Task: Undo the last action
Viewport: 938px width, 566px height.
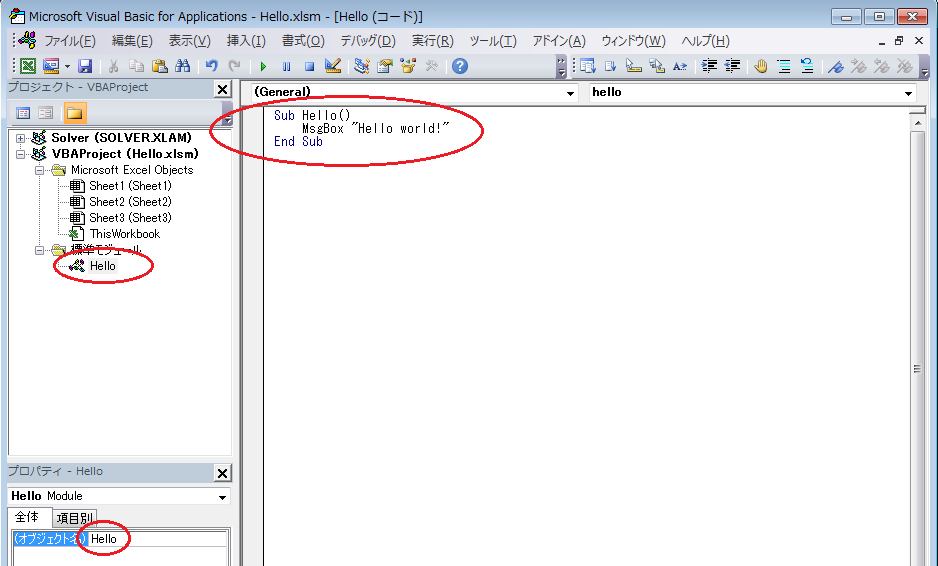Action: tap(211, 66)
